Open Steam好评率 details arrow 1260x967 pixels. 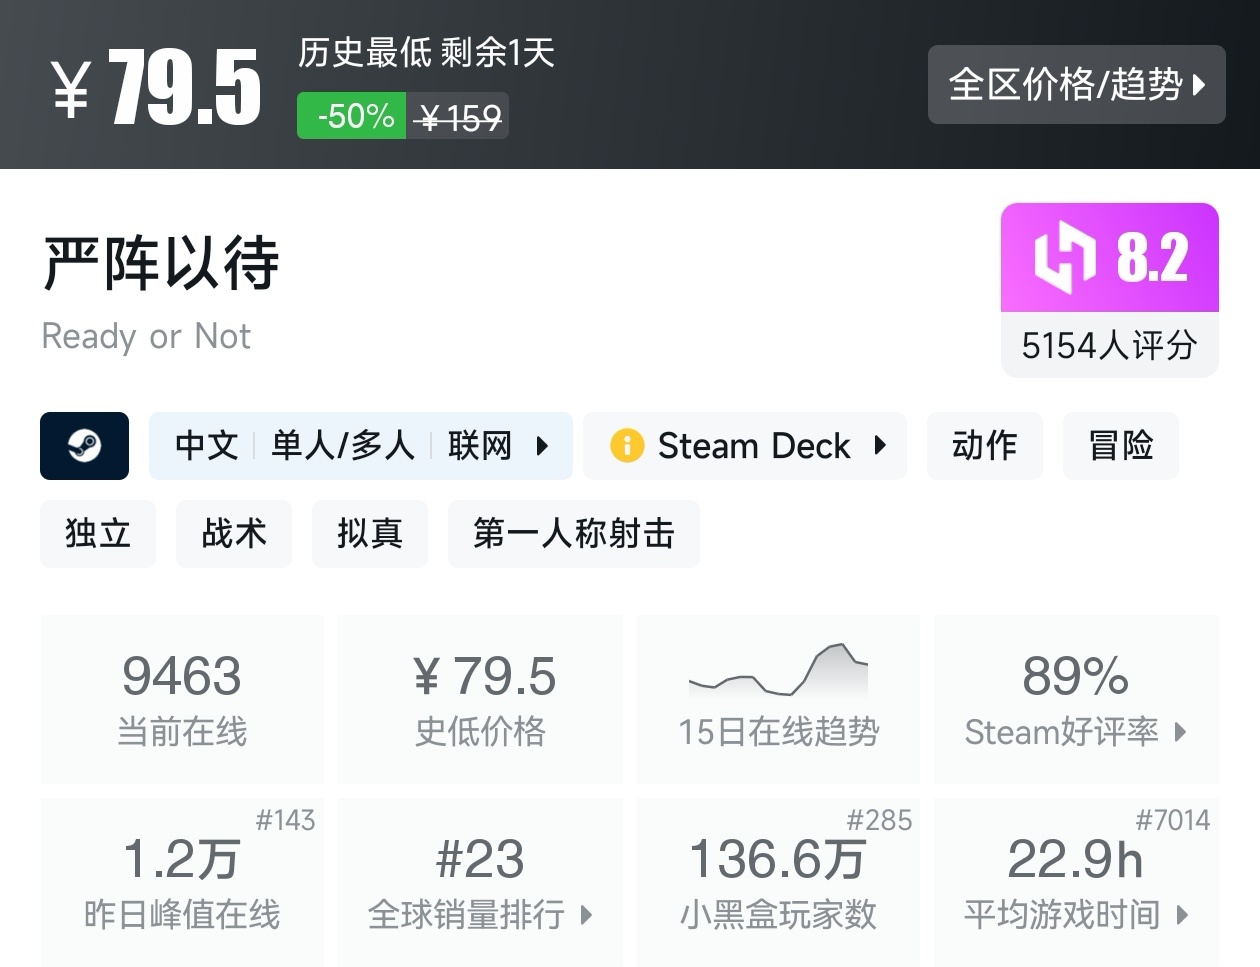1180,732
